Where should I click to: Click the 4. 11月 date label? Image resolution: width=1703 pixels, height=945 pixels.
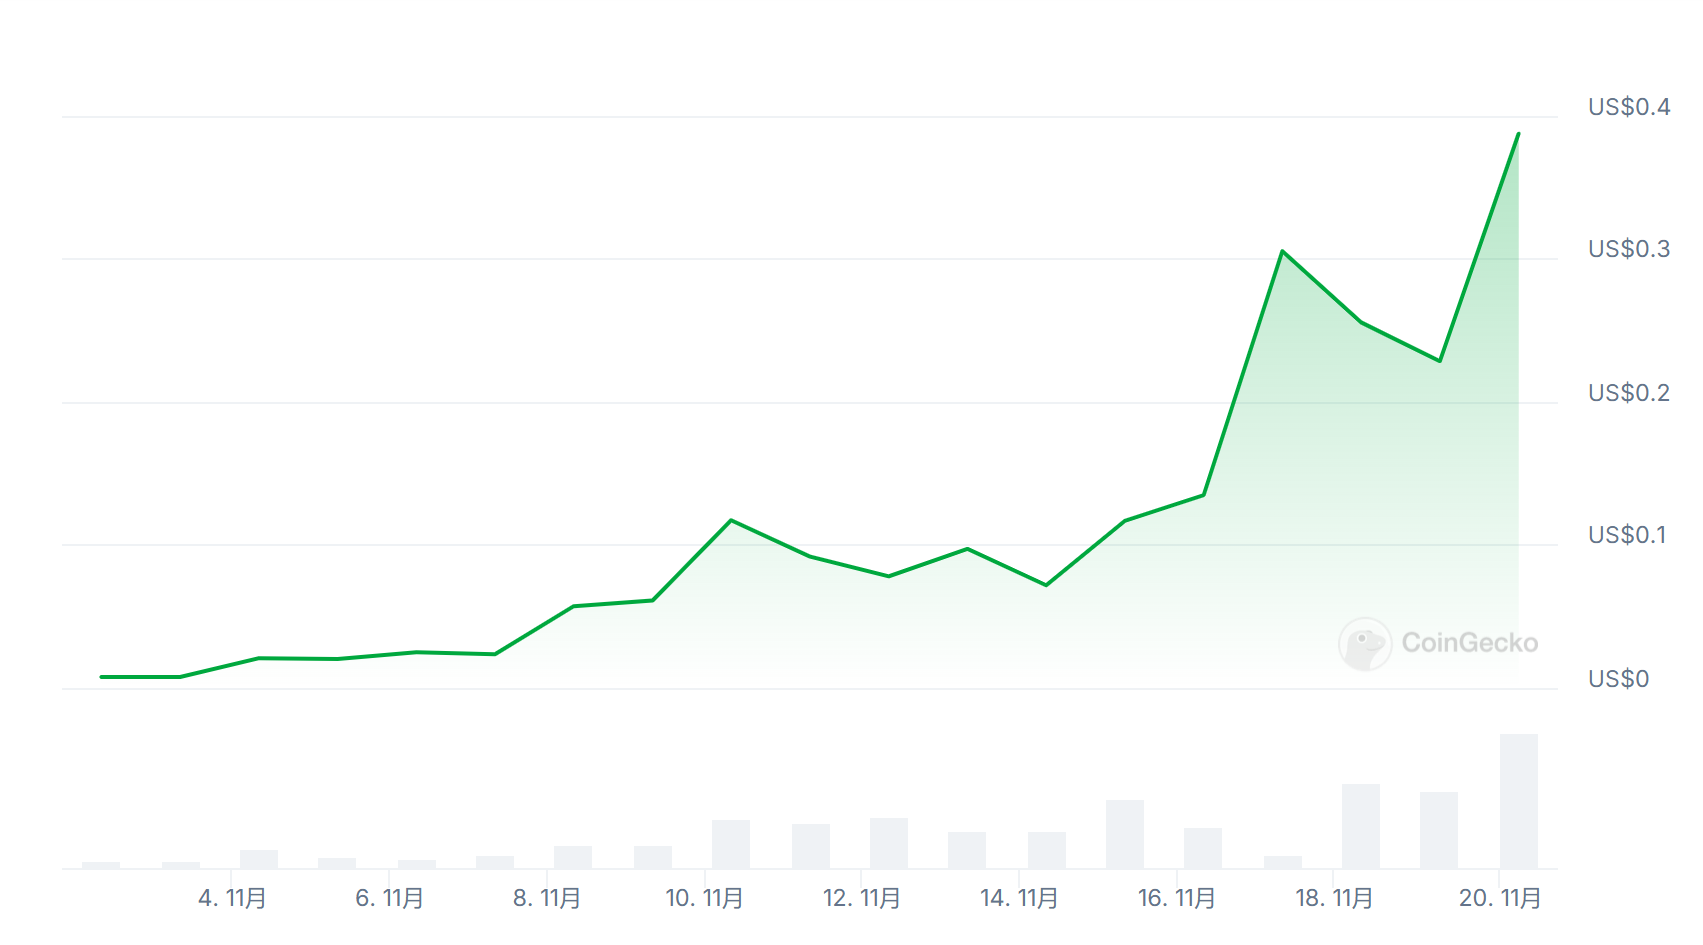[232, 898]
